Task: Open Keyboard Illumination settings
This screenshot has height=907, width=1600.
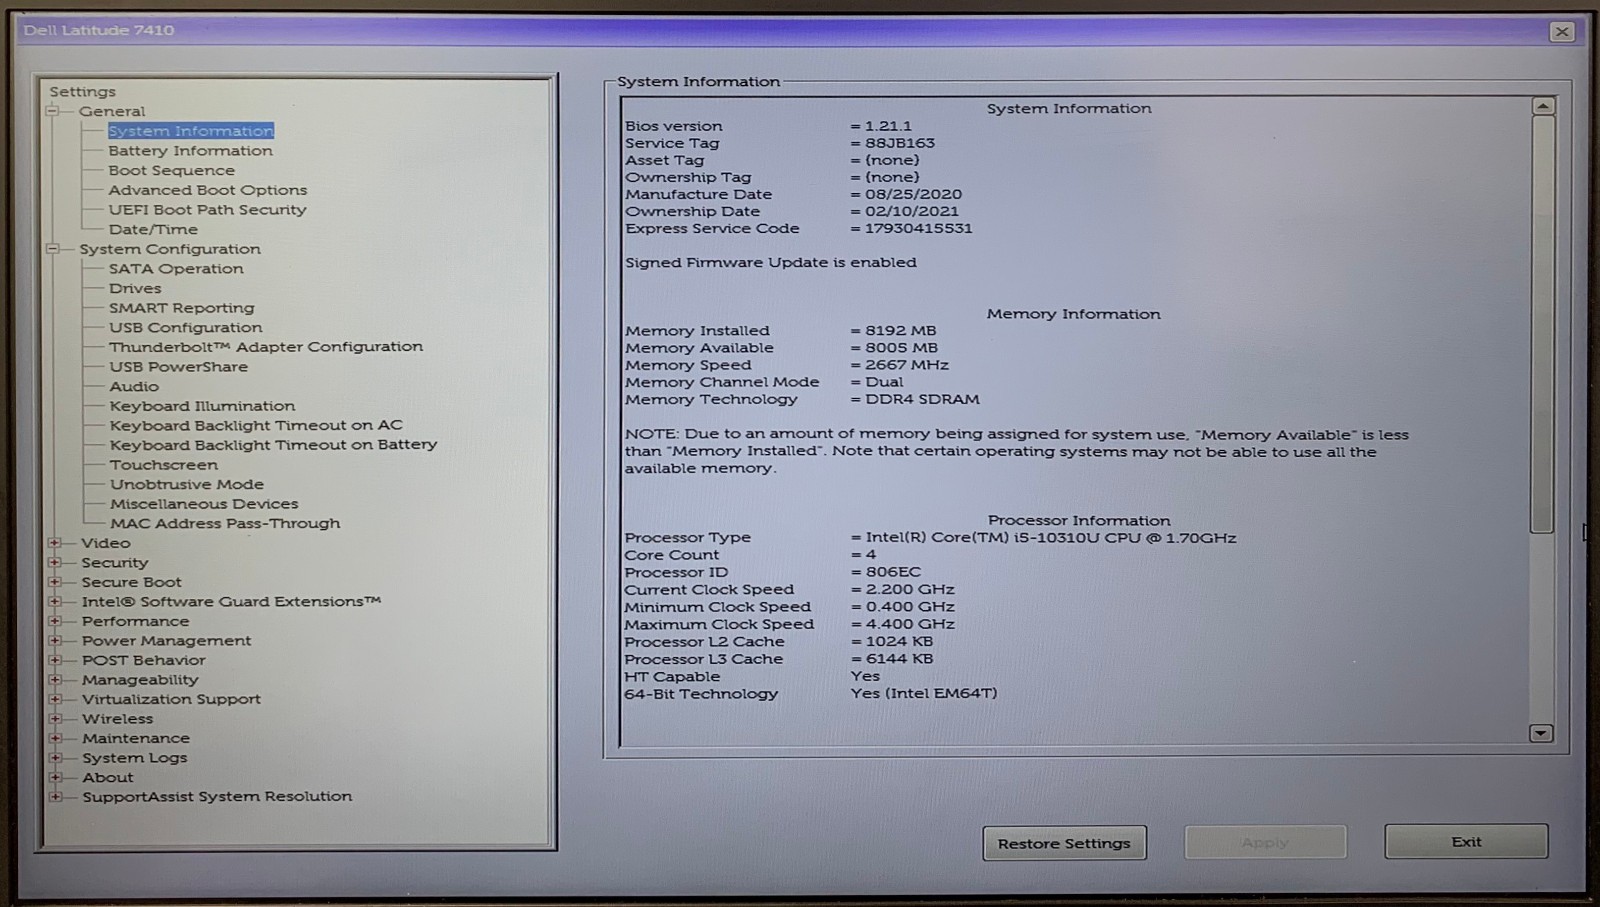Action: pyautogui.click(x=202, y=406)
